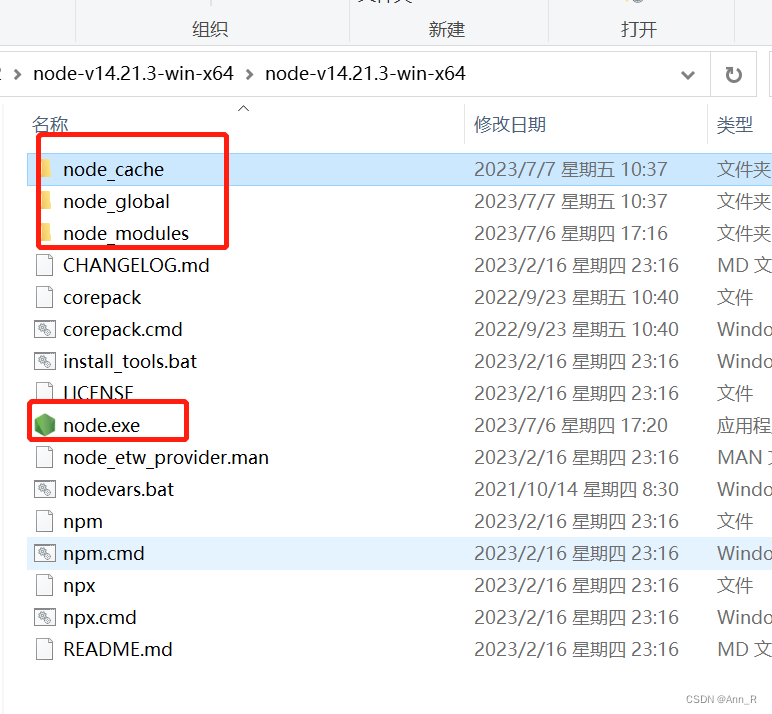Click the MAN type of node_etw_provider.man
Viewport: 772px width, 714px height.
tap(744, 457)
